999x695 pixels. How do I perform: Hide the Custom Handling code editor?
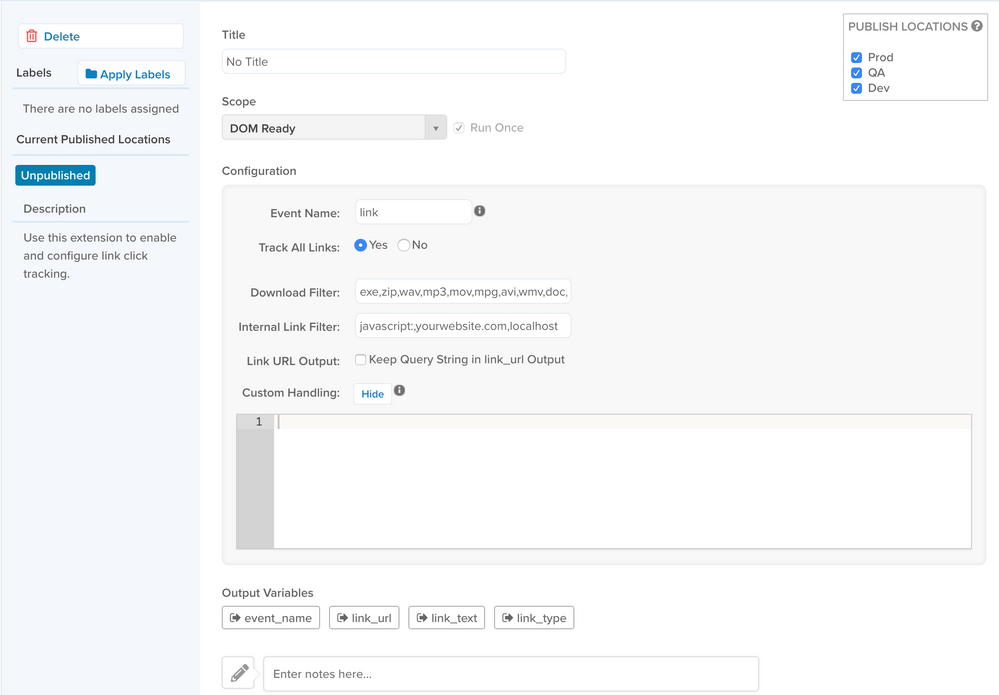[x=372, y=394]
